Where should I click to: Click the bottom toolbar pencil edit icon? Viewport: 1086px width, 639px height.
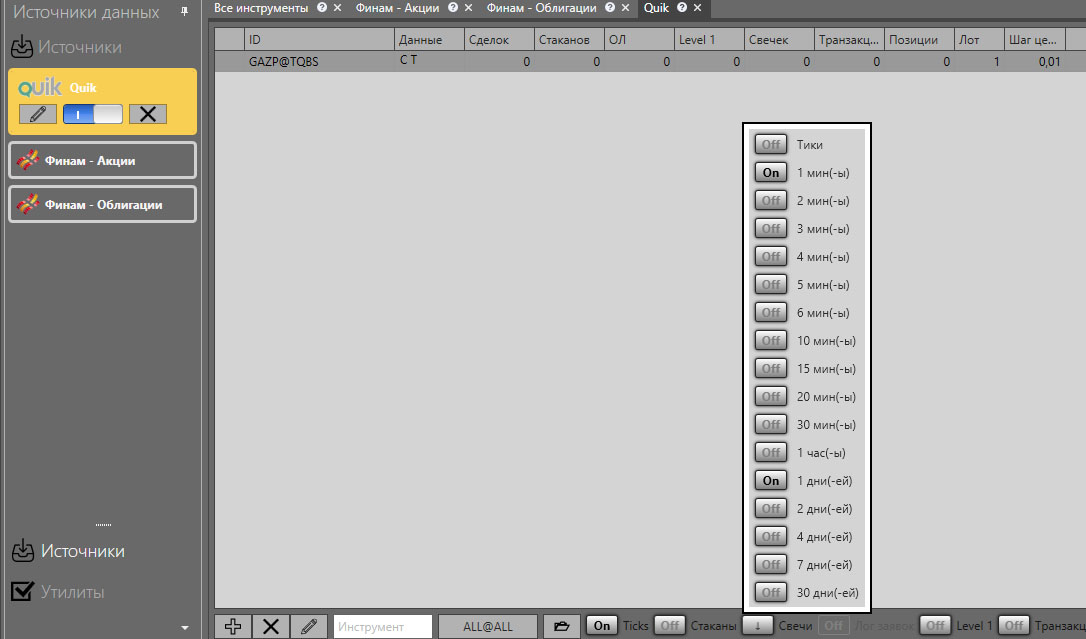(308, 626)
